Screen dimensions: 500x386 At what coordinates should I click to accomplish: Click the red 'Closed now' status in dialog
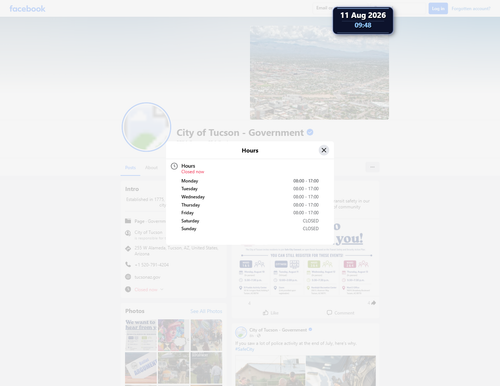coord(193,172)
